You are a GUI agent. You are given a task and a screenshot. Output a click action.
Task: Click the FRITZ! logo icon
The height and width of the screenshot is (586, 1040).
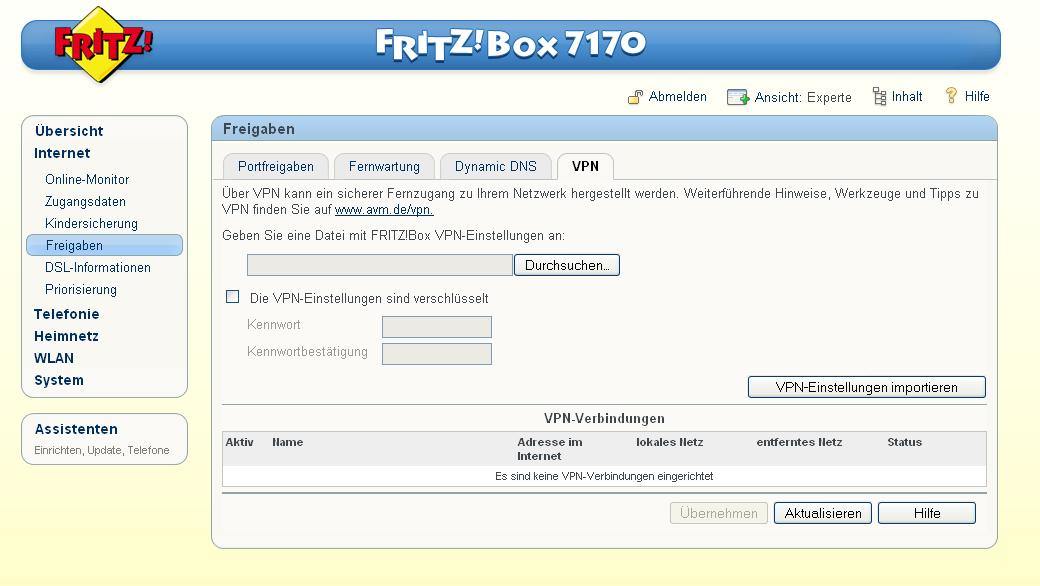tap(101, 44)
